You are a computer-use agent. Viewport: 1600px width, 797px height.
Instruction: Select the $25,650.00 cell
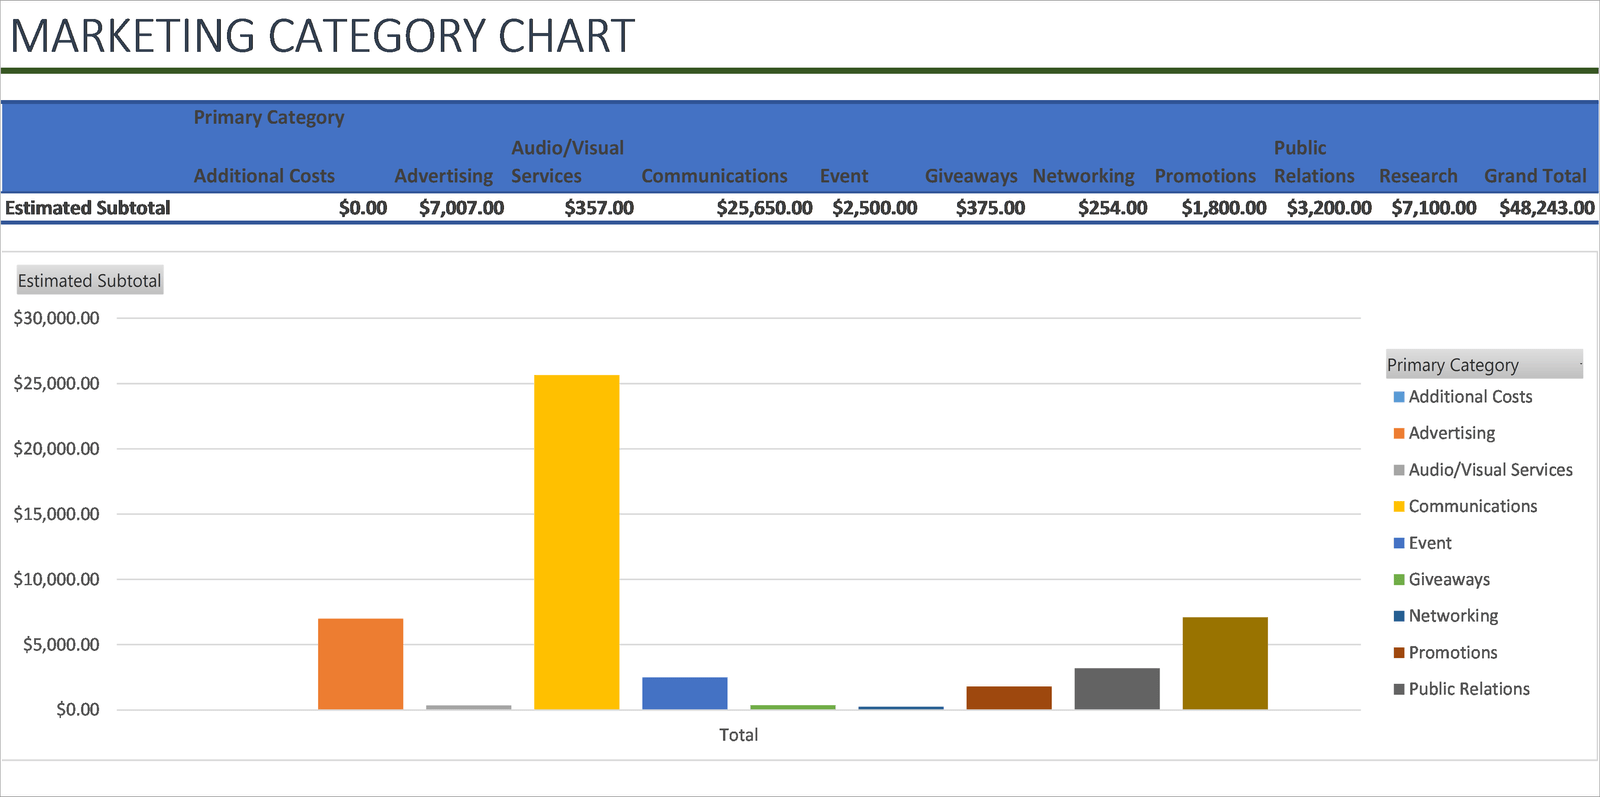[764, 208]
